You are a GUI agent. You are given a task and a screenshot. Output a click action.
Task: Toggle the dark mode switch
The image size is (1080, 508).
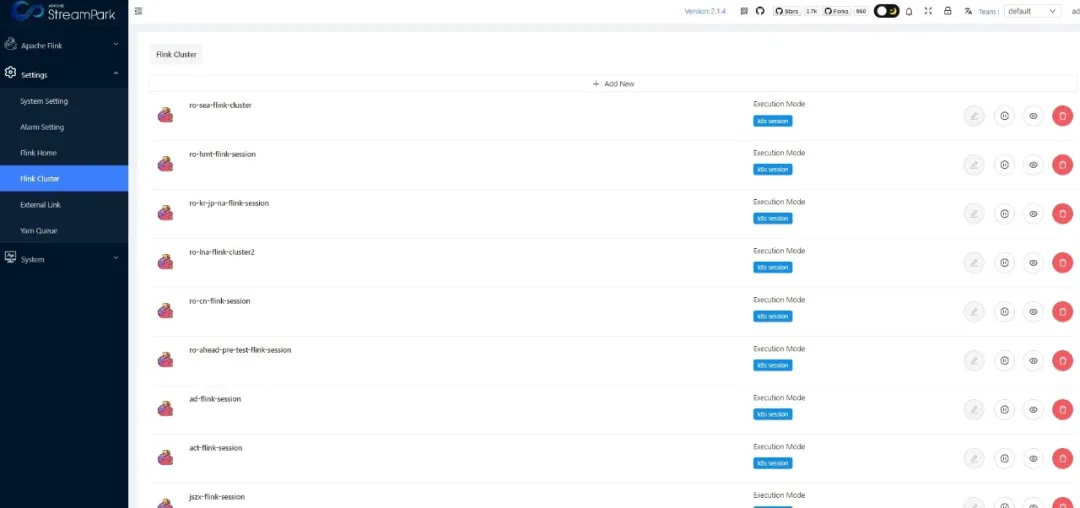click(x=886, y=11)
